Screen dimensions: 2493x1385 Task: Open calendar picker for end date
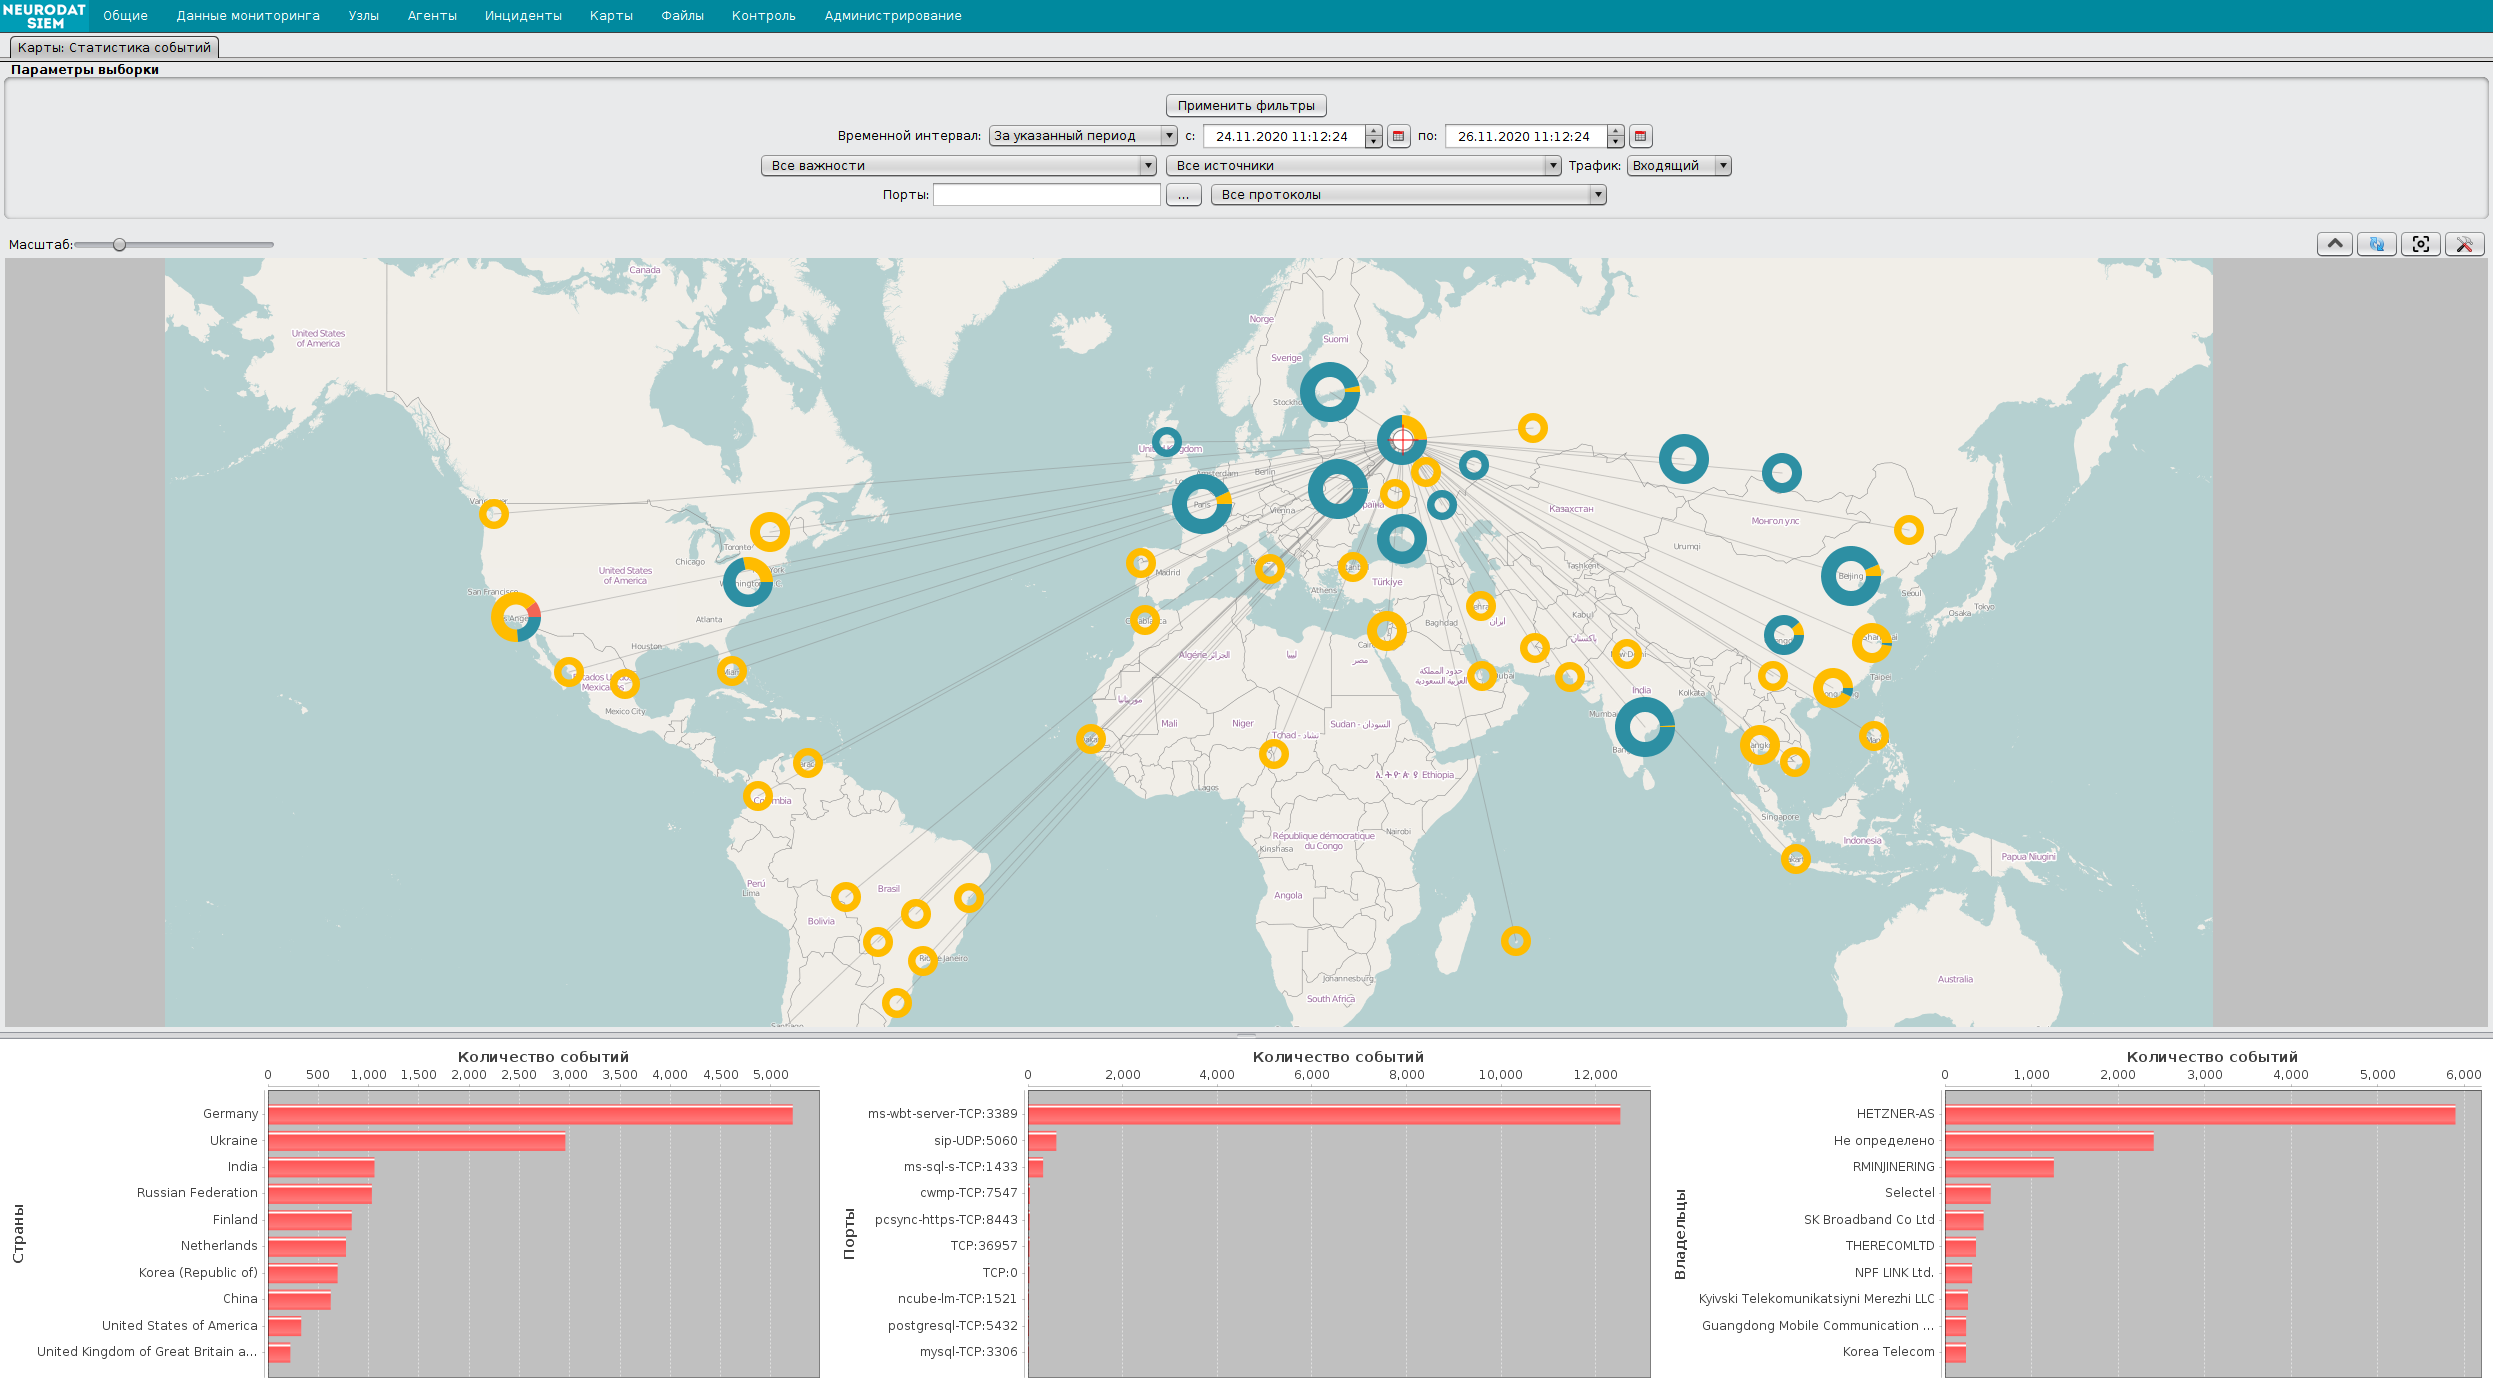(1640, 136)
